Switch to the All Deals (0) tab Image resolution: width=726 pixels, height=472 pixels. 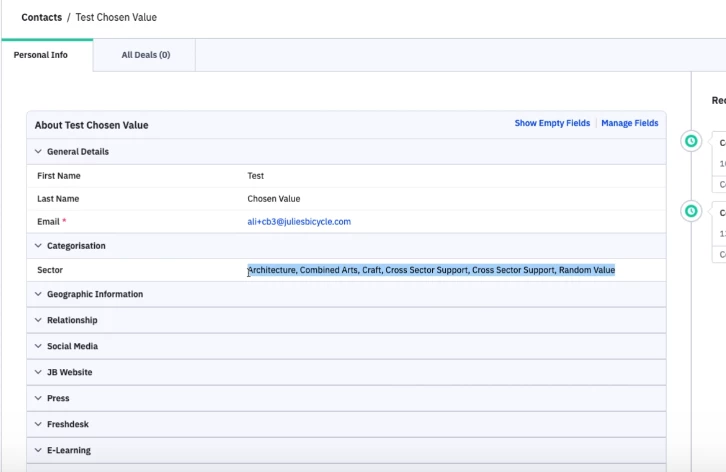(146, 55)
